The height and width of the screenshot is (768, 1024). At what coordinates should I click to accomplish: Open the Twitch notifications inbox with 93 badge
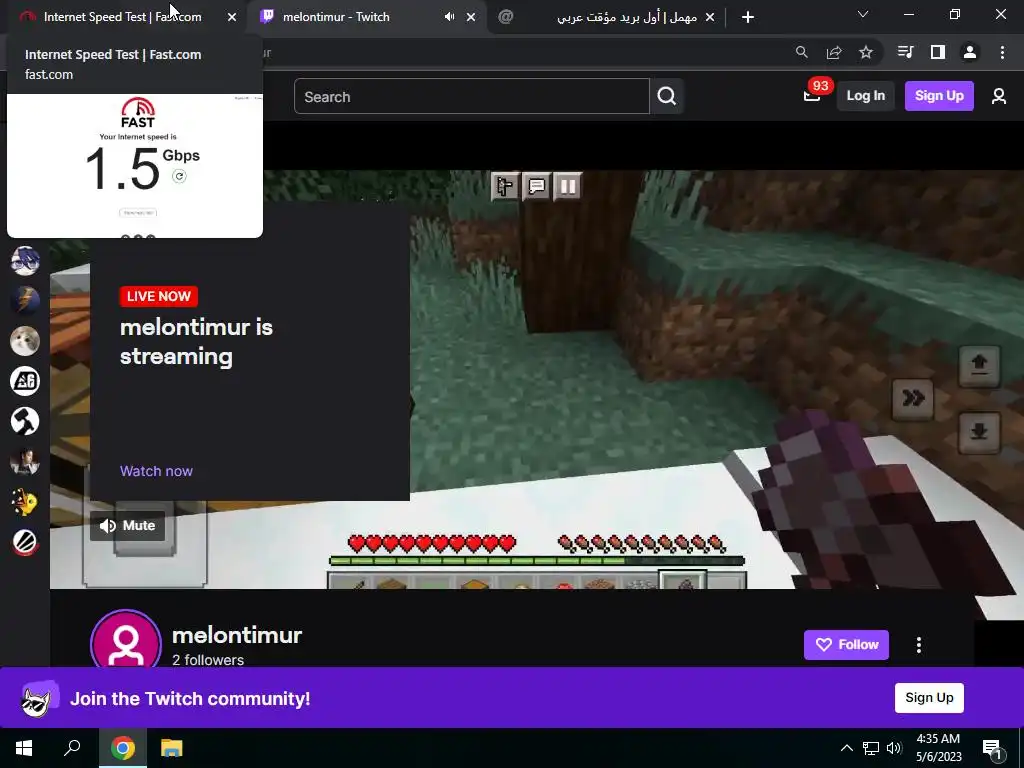[x=814, y=95]
